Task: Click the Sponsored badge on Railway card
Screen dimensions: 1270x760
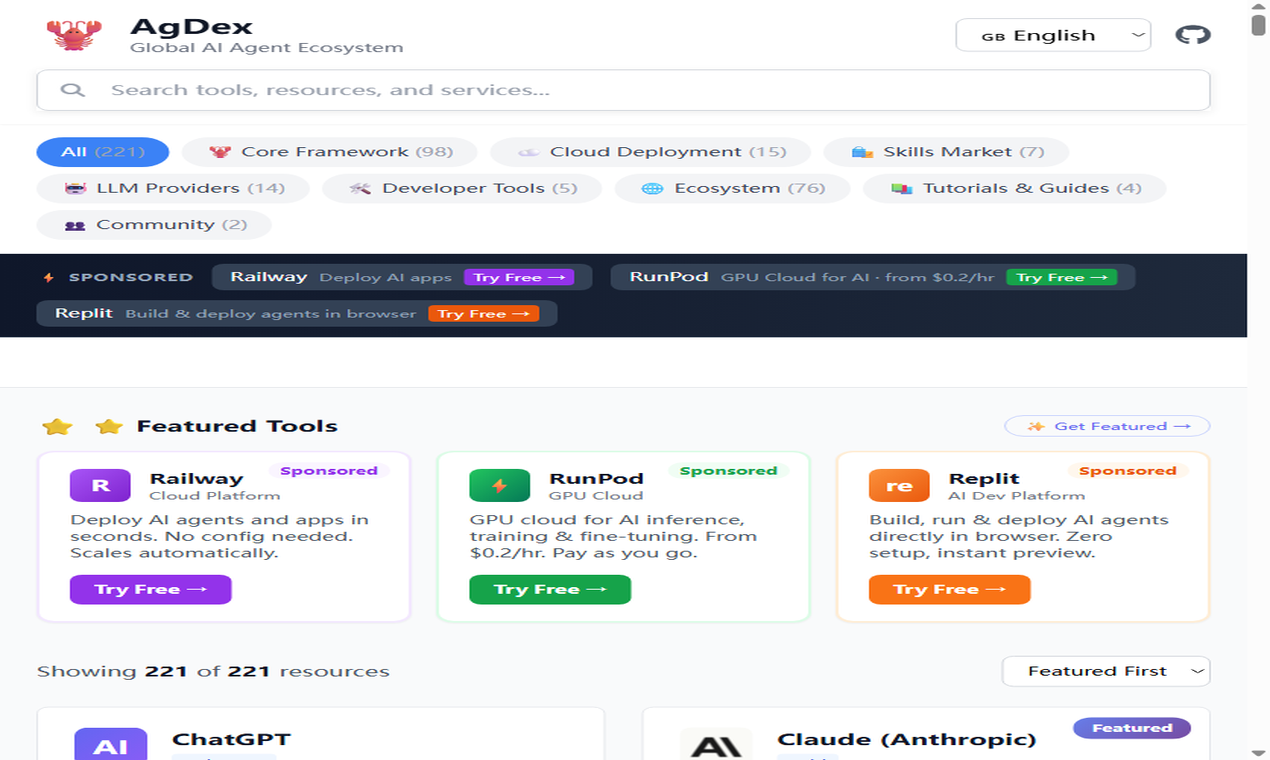Action: [329, 471]
